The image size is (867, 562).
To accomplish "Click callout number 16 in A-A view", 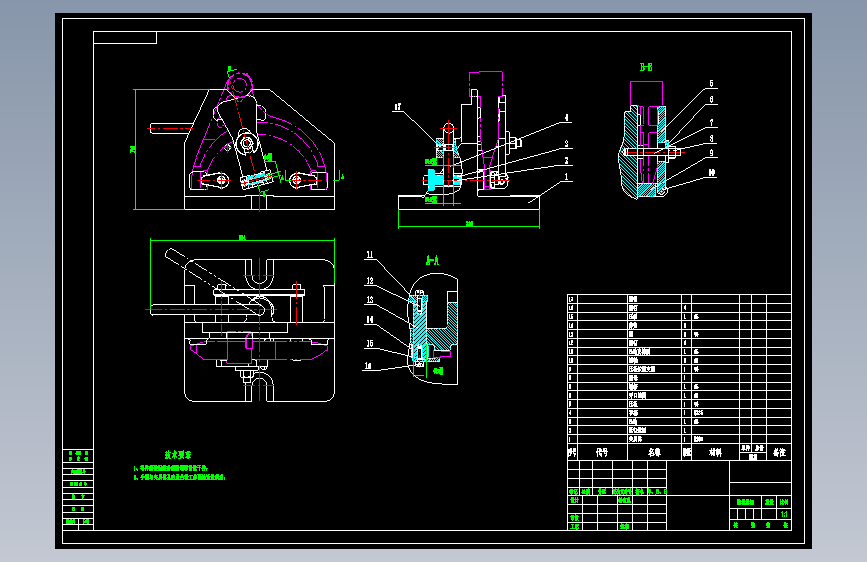I will 368,366.
